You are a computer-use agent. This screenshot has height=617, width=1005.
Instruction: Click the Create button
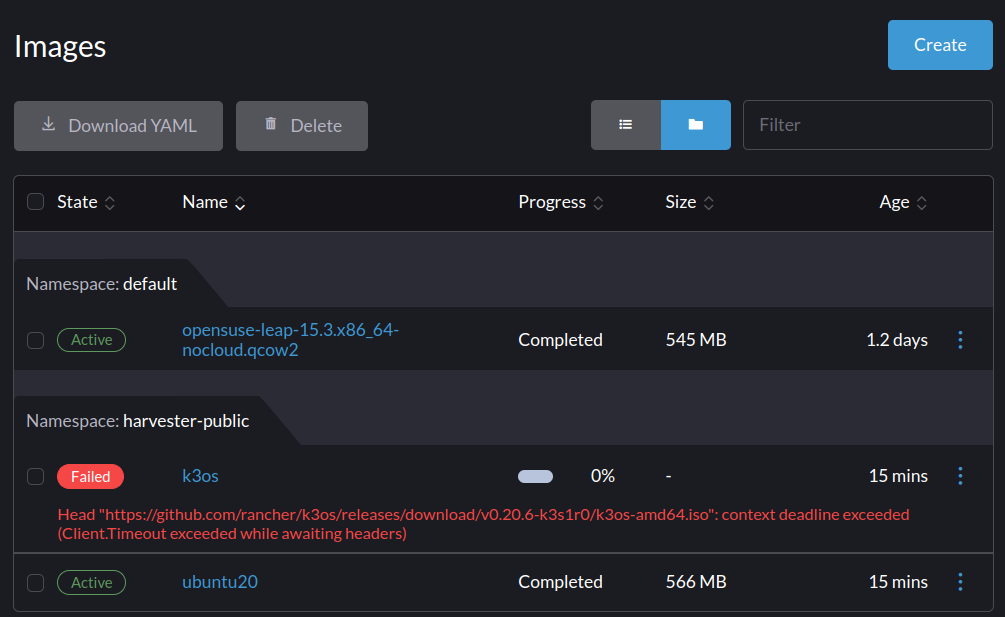[x=939, y=44]
